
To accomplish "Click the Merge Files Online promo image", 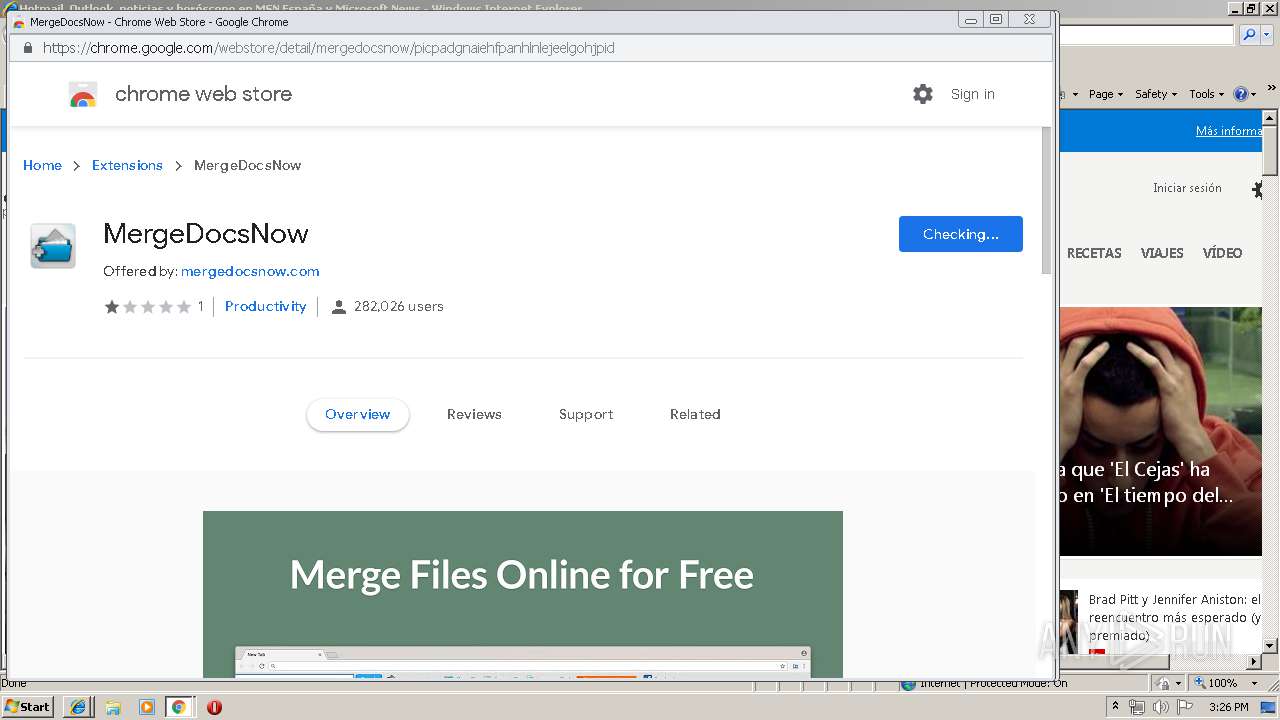I will point(523,594).
